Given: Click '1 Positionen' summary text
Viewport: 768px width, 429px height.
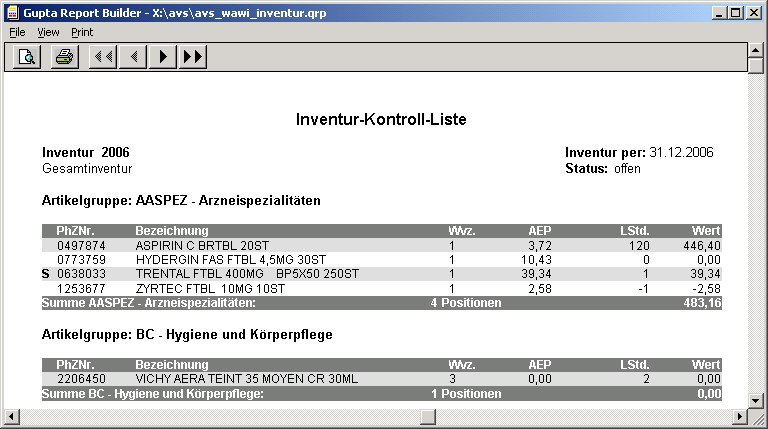Looking at the screenshot, I should [x=466, y=394].
